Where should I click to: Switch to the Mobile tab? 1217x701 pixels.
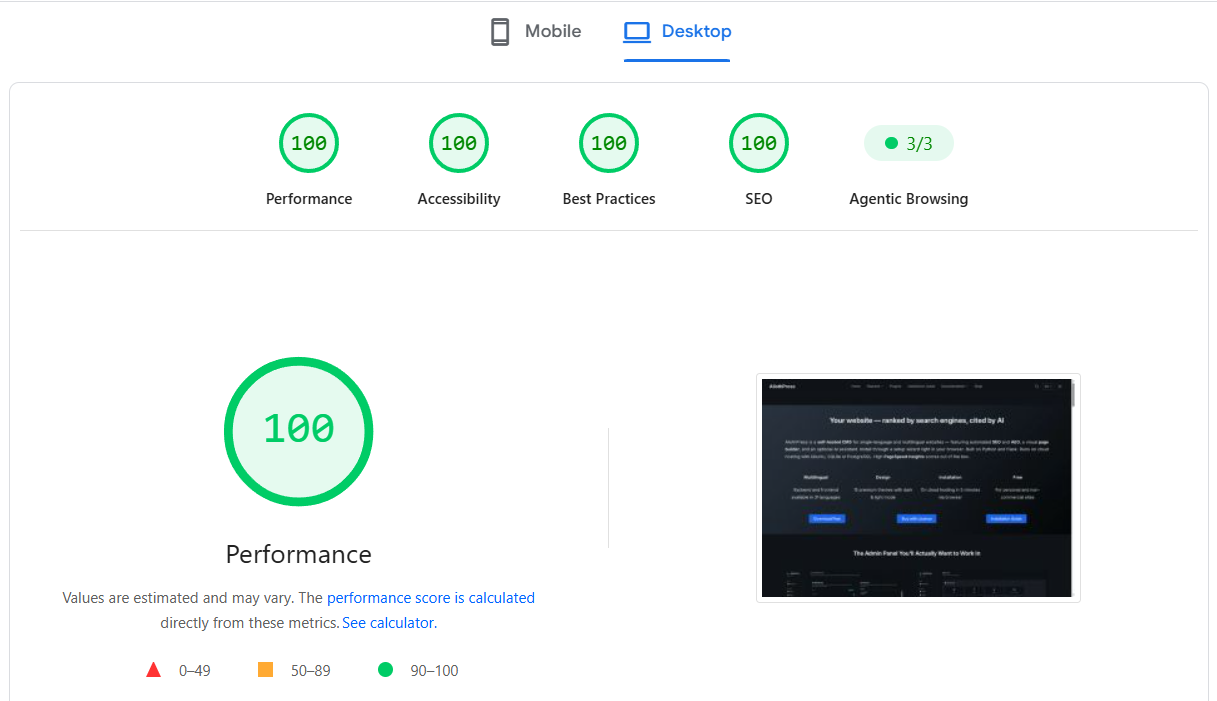tap(535, 32)
